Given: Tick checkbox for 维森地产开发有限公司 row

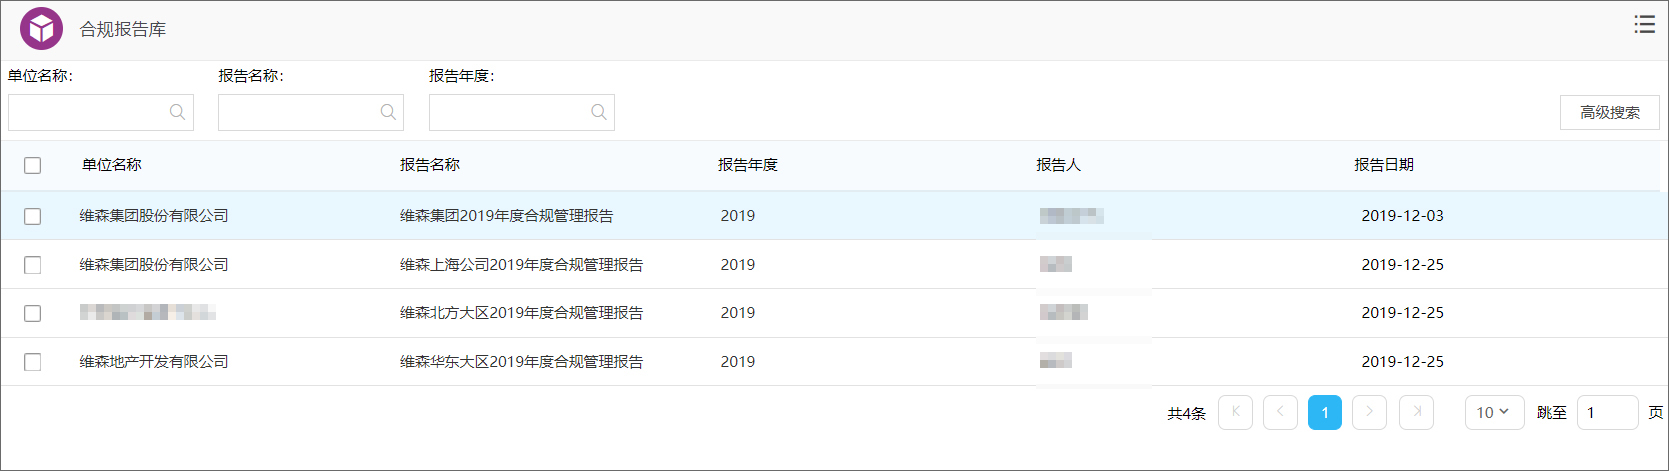Looking at the screenshot, I should click(x=33, y=362).
